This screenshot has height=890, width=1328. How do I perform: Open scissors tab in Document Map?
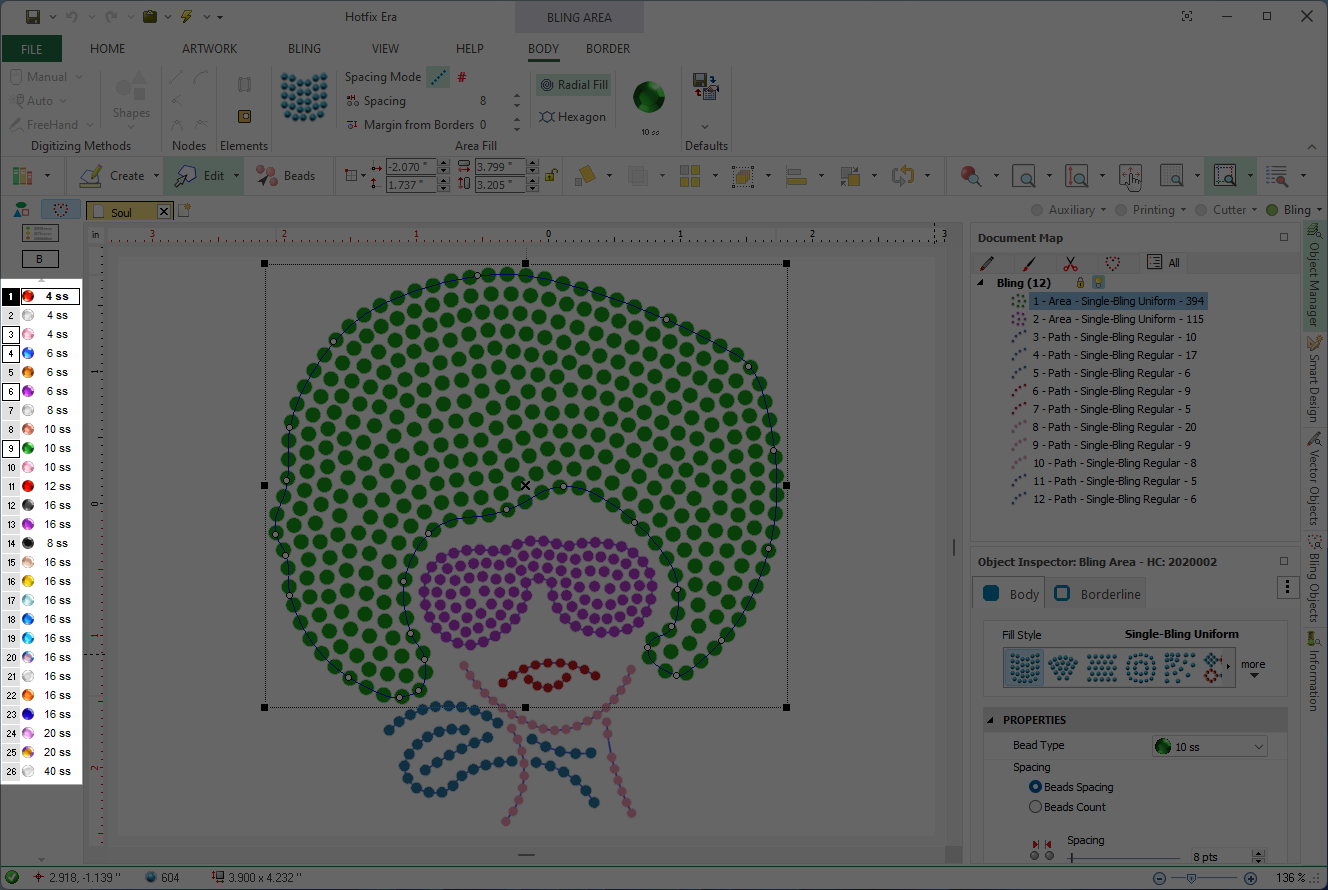coord(1070,263)
